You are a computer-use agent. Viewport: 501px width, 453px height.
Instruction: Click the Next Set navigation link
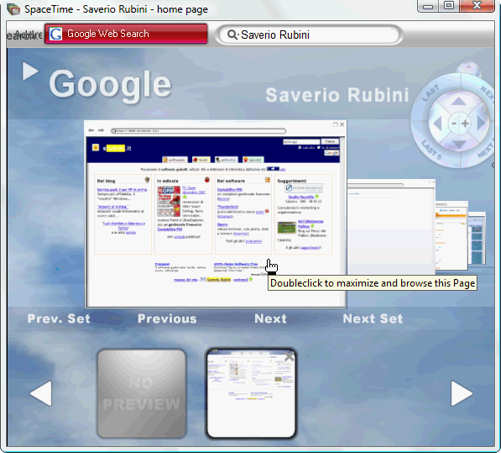(x=373, y=319)
